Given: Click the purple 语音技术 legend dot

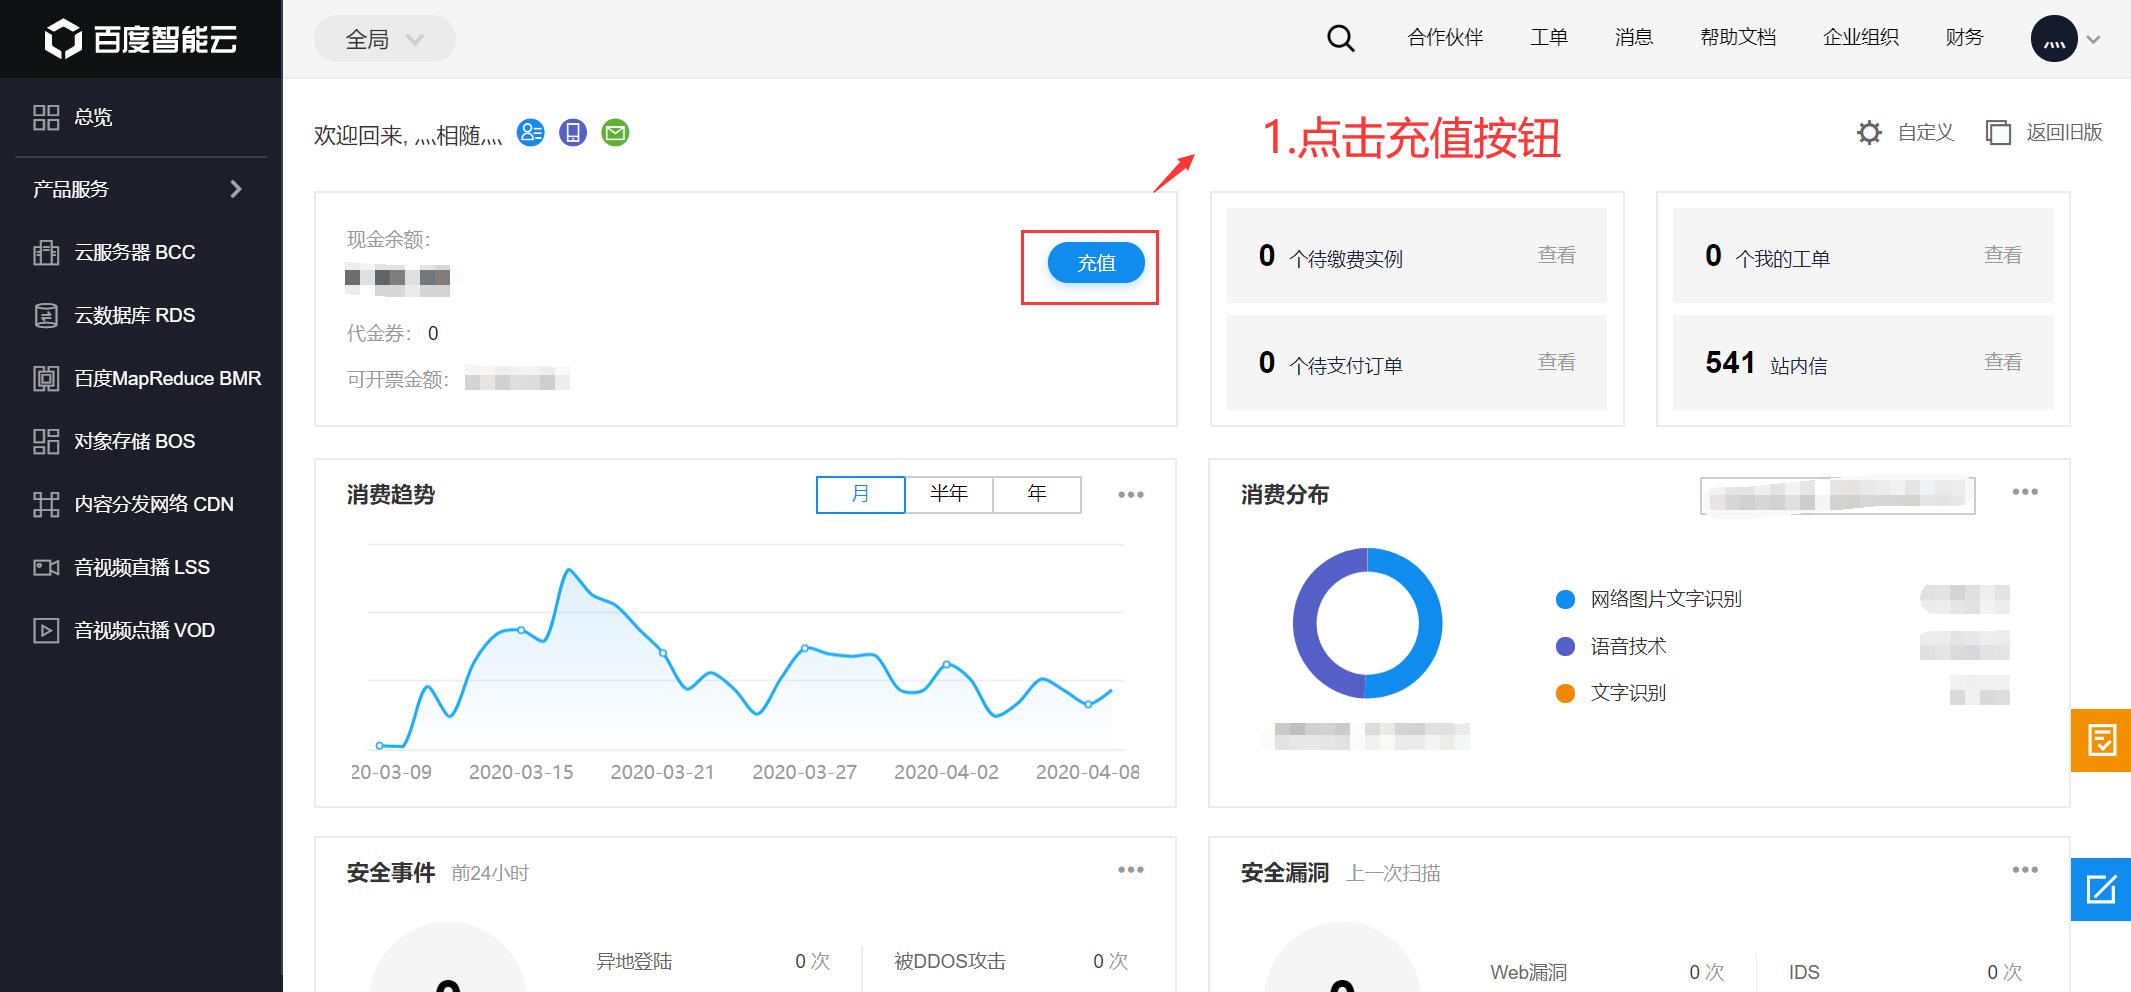Looking at the screenshot, I should click(x=1566, y=646).
